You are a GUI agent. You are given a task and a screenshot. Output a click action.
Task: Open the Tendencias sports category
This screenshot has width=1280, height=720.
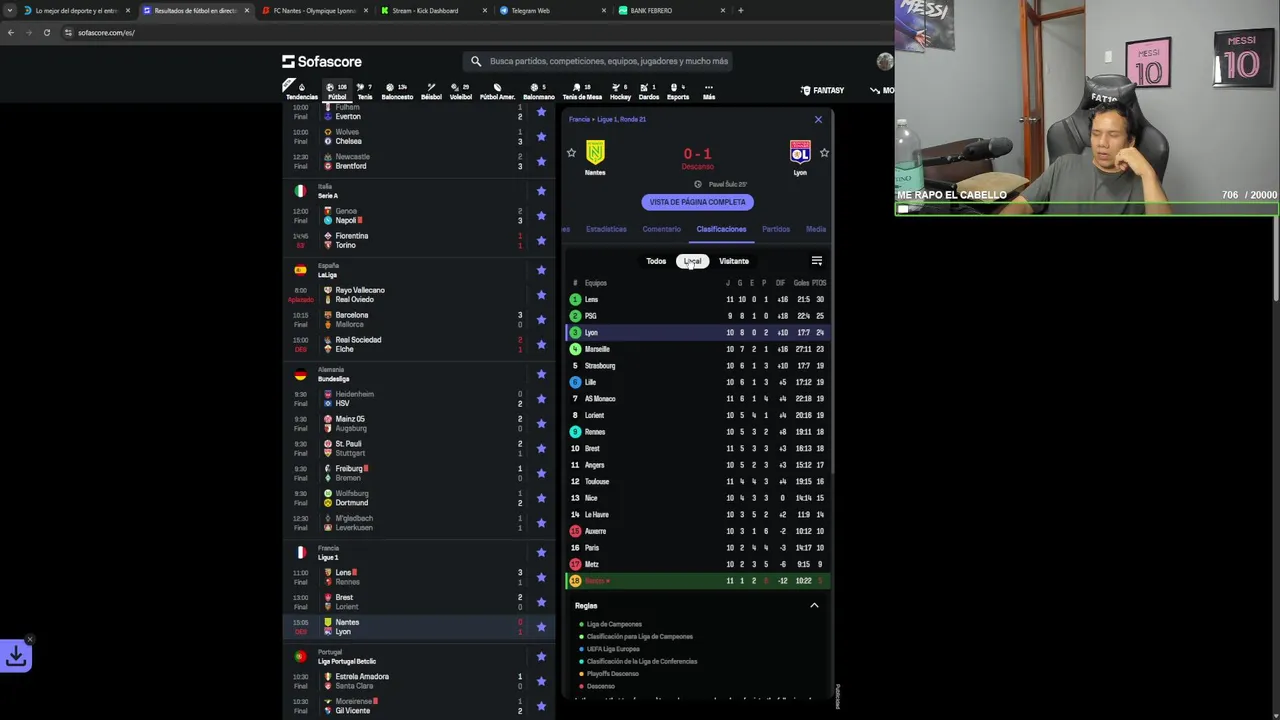(x=301, y=91)
